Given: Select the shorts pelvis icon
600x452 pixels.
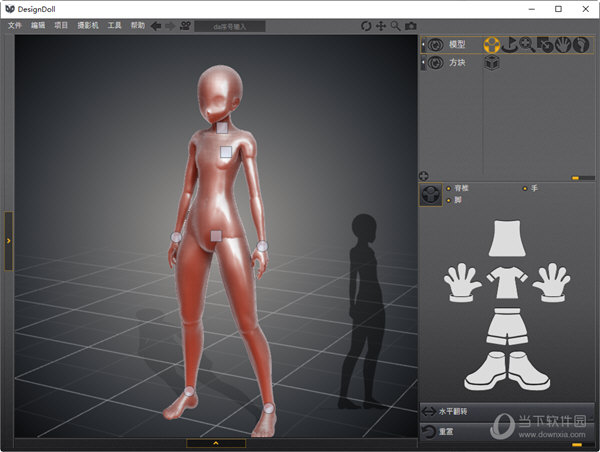Looking at the screenshot, I should click(x=507, y=326).
